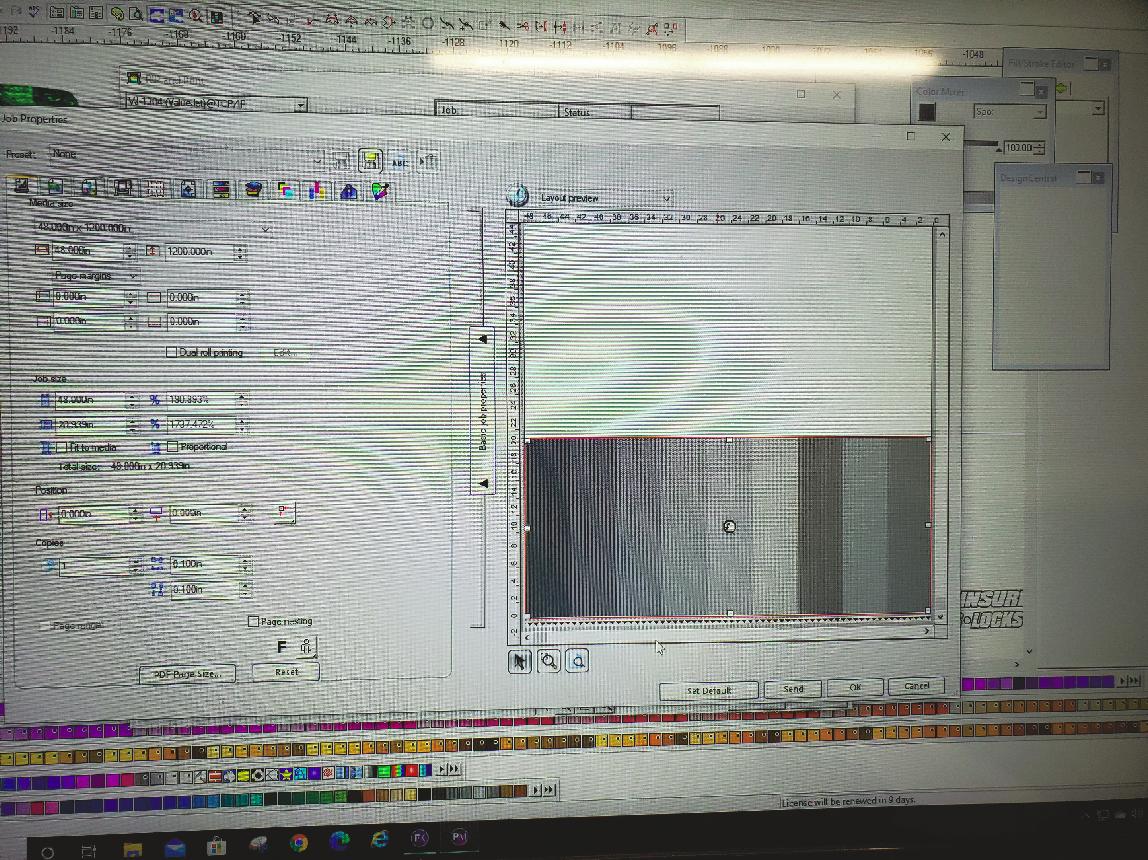Click the OK button
This screenshot has width=1148, height=860.
point(854,687)
